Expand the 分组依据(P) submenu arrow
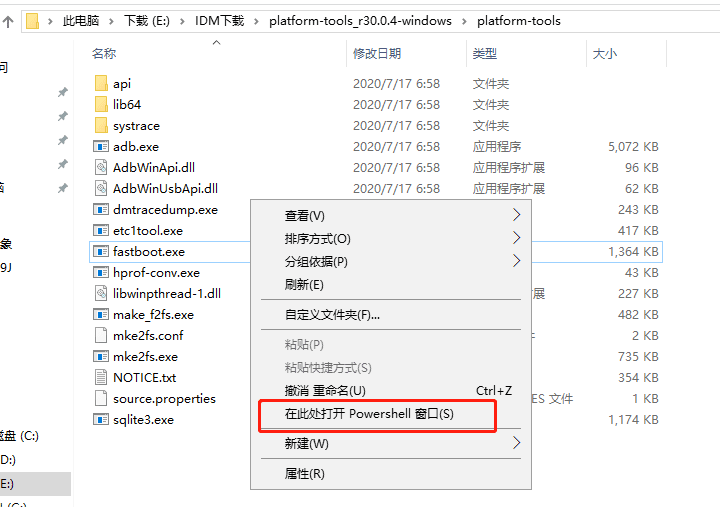 pyautogui.click(x=516, y=262)
